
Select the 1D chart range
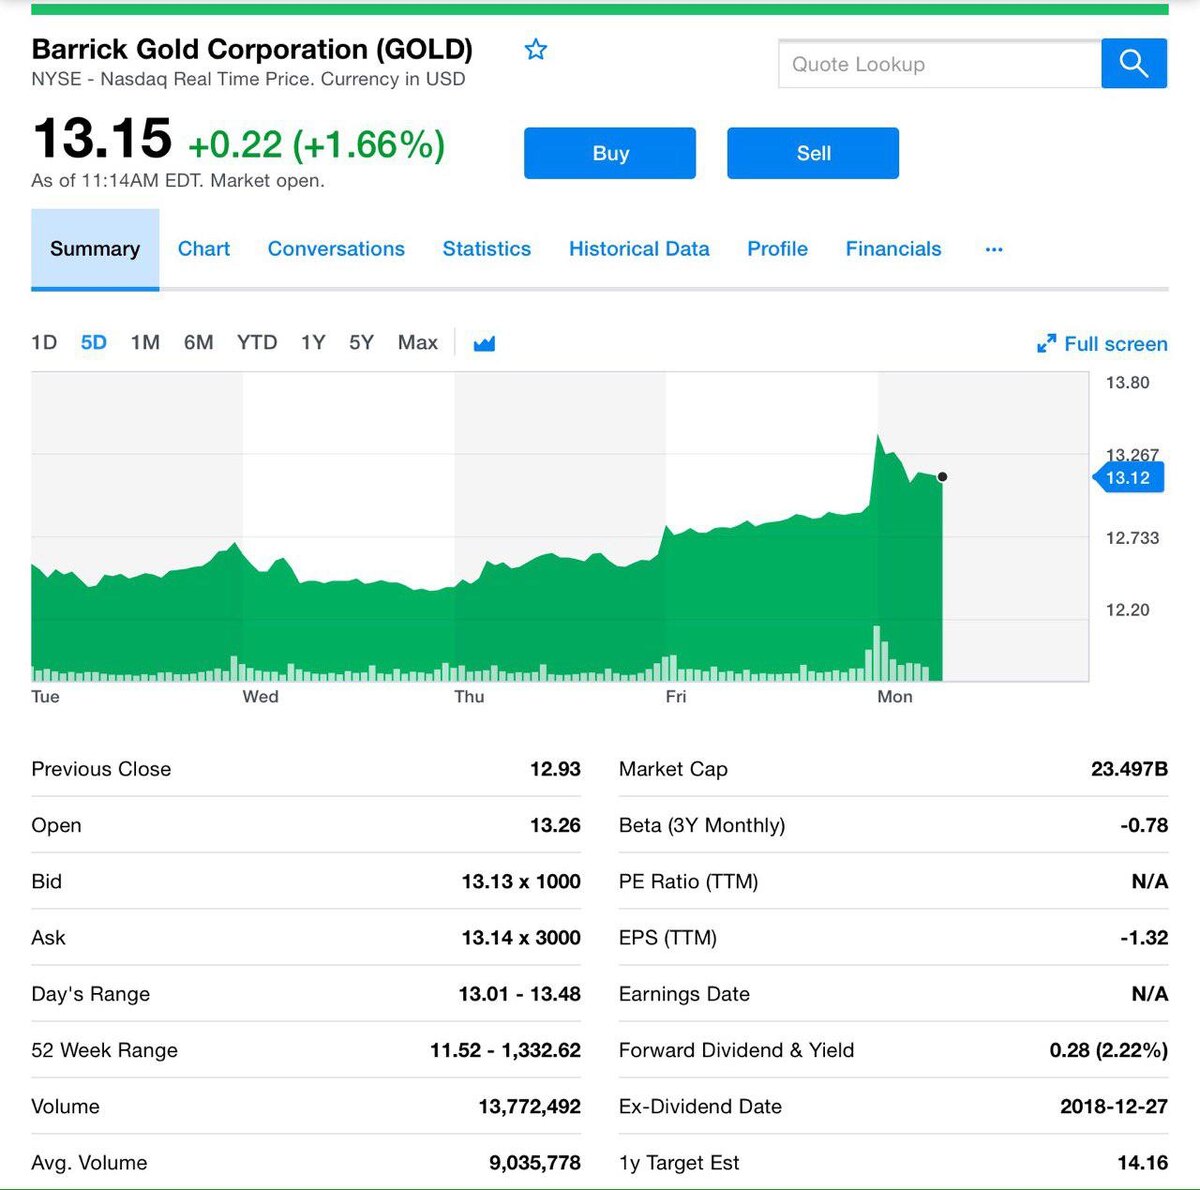(44, 343)
